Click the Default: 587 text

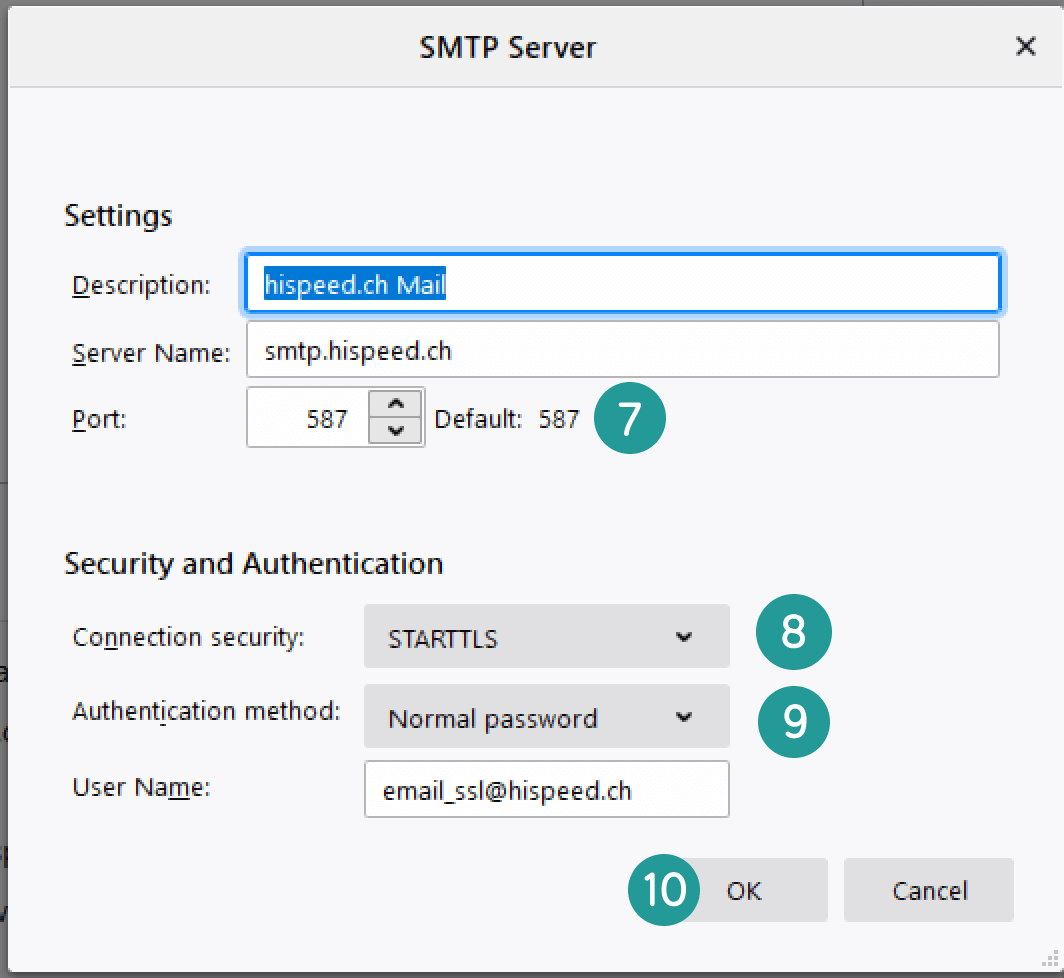point(507,419)
